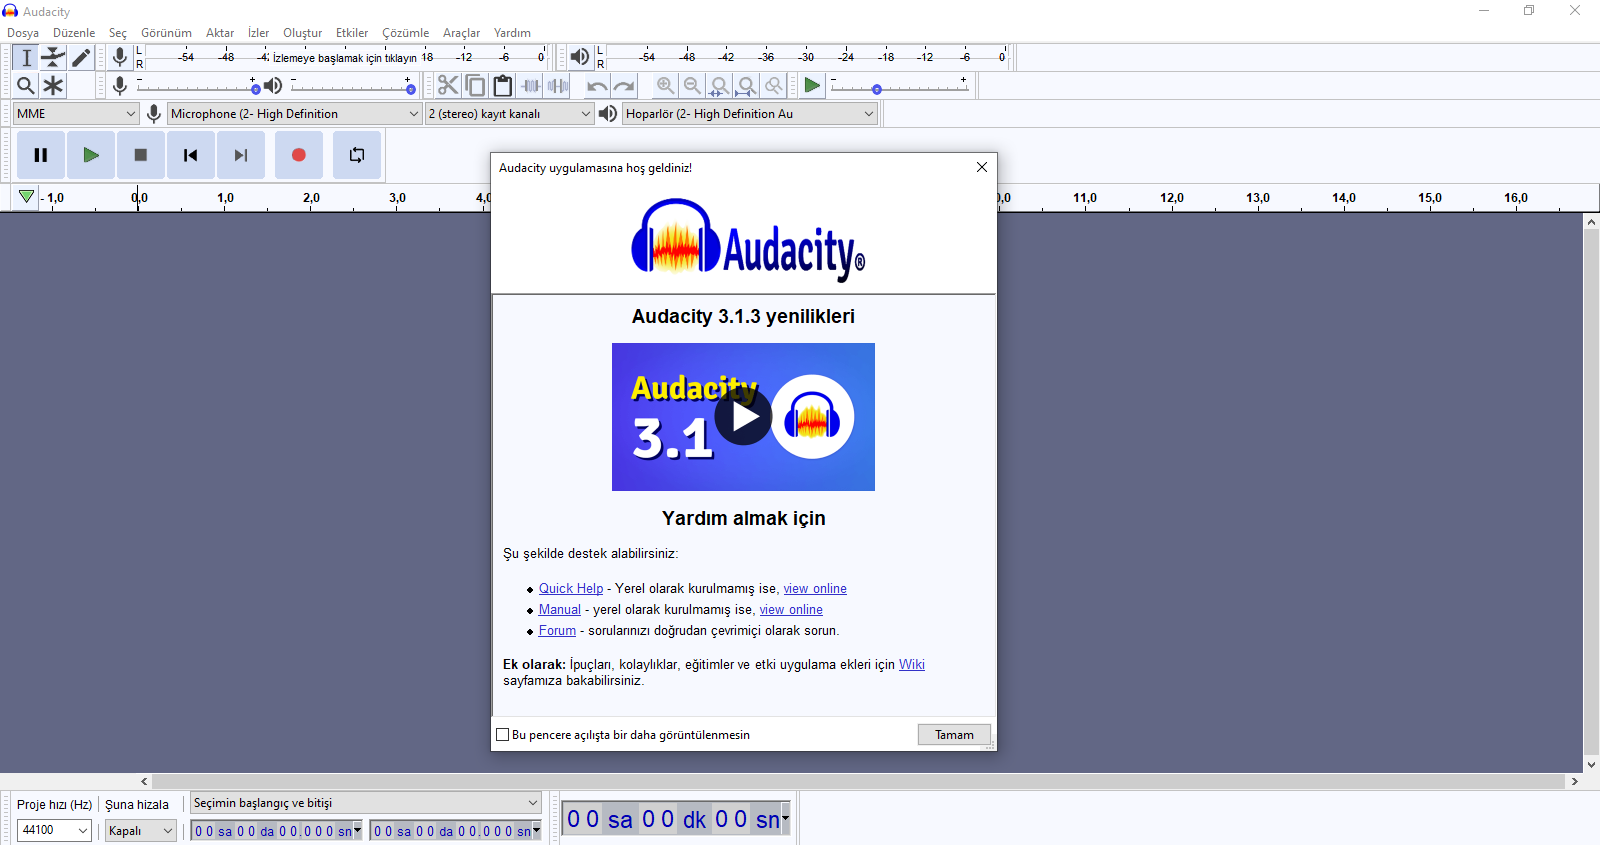This screenshot has height=845, width=1600.
Task: Open the Görünüm menu
Action: click(x=166, y=33)
